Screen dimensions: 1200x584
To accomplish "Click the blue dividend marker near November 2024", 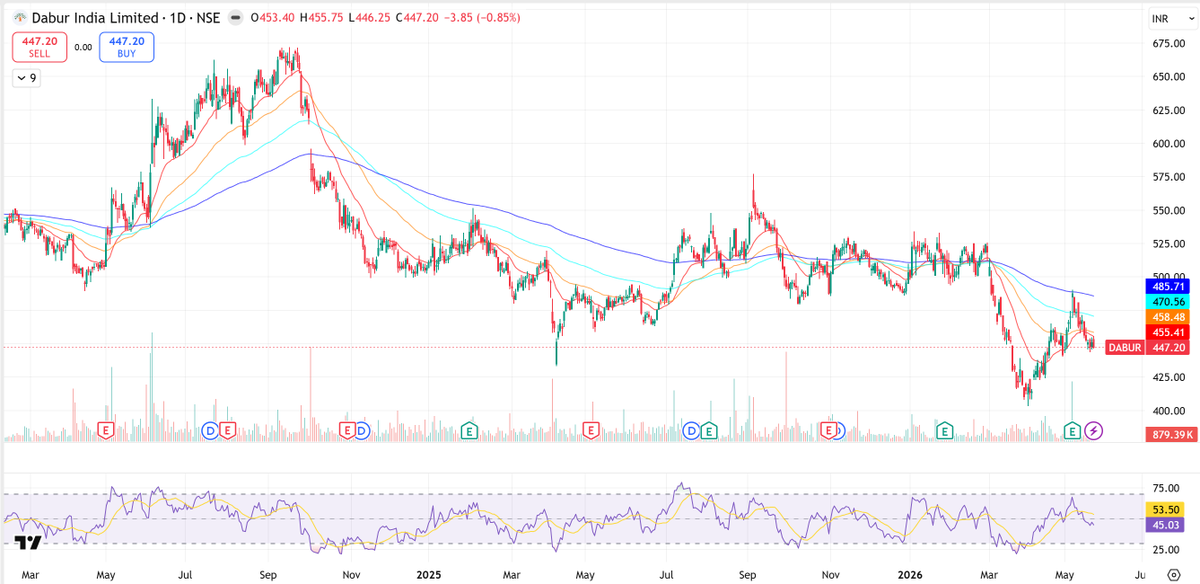I will [x=361, y=431].
